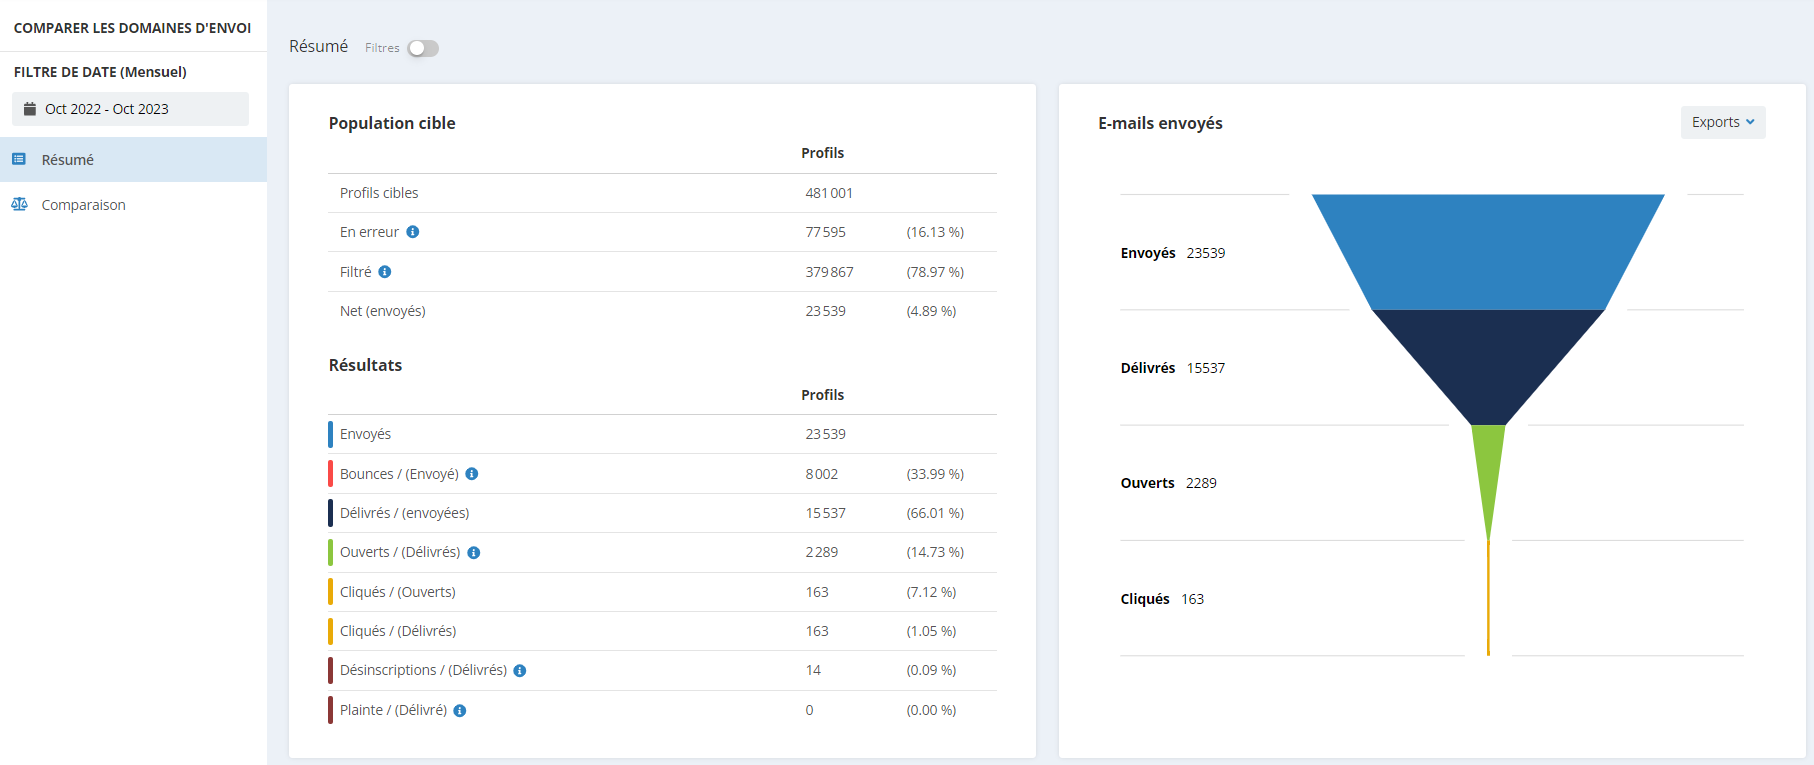Click the percentage (33.99 %)

coord(935,474)
